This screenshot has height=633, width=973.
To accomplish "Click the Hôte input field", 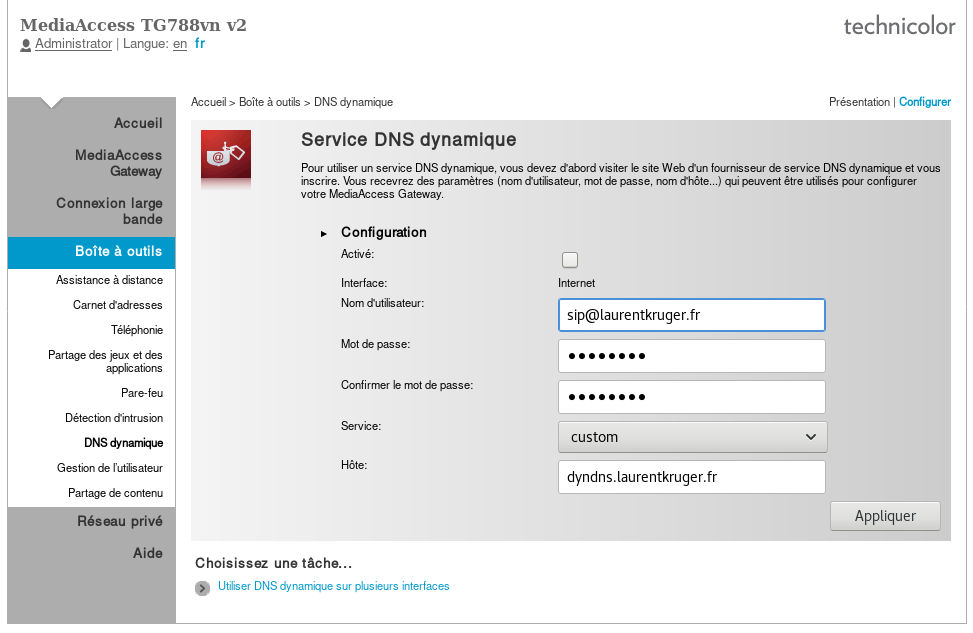I will pos(691,477).
